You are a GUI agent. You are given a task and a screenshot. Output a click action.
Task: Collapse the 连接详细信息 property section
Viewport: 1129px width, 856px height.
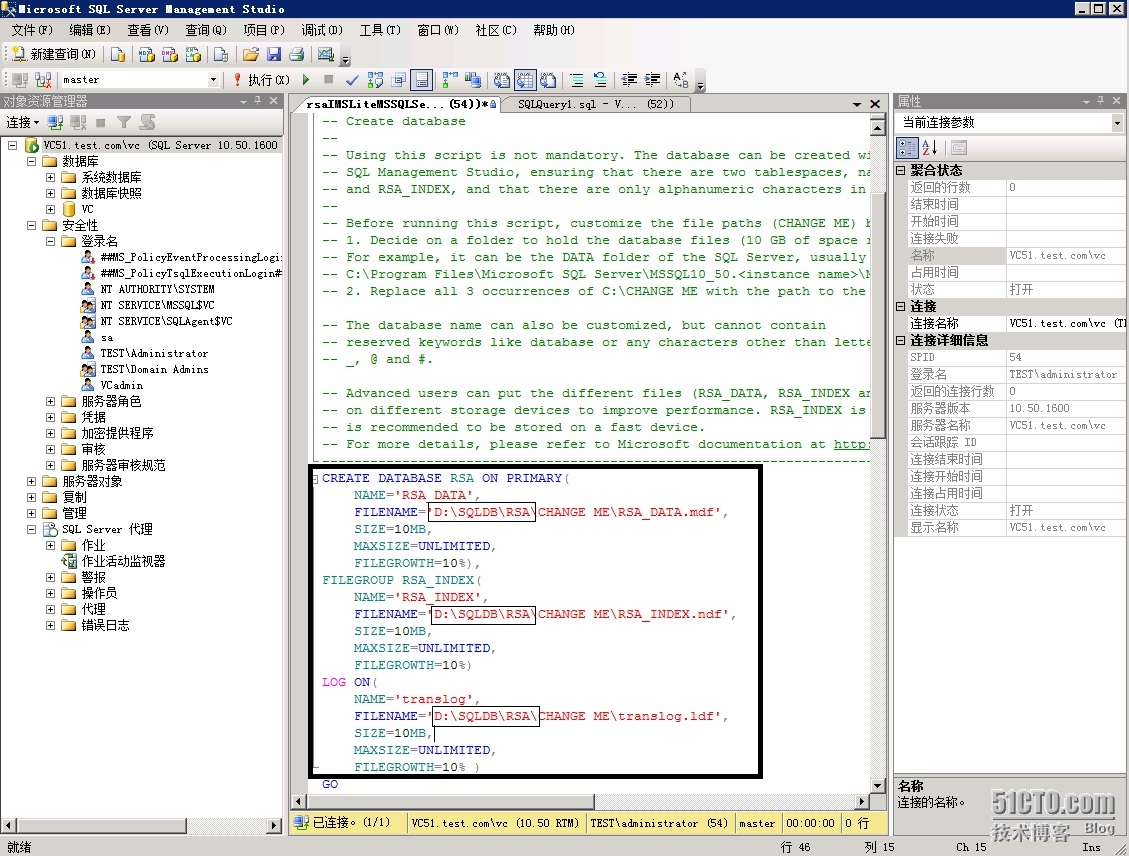[x=901, y=341]
